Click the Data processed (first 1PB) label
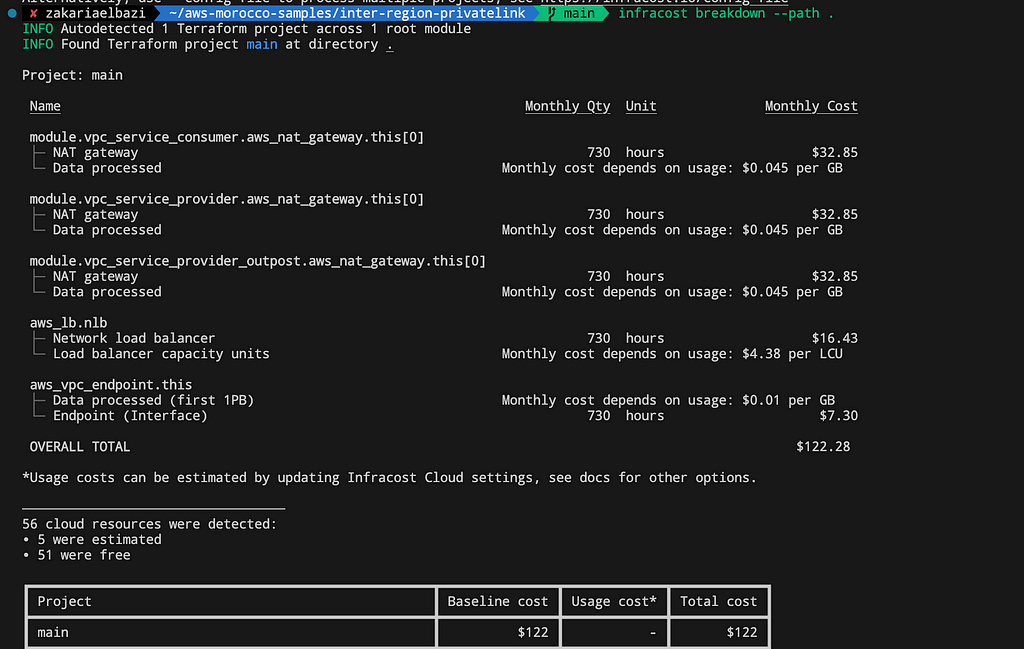1024x649 pixels. tap(153, 400)
